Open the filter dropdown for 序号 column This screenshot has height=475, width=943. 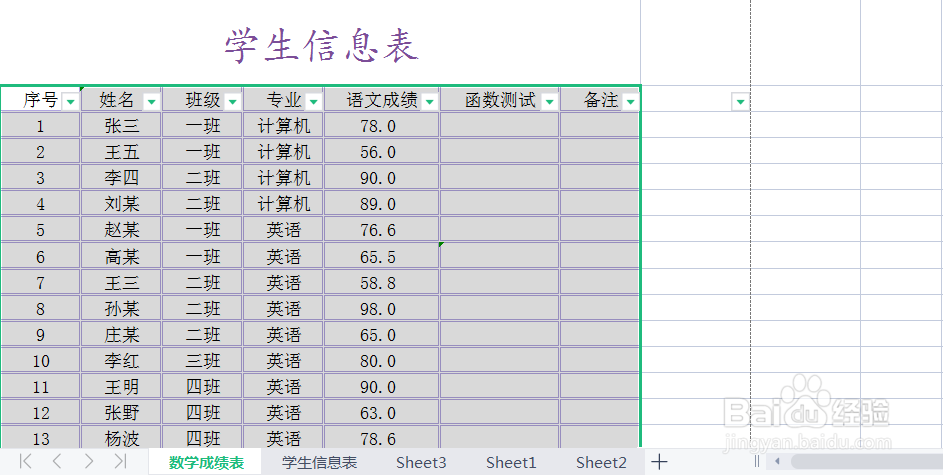[71, 102]
